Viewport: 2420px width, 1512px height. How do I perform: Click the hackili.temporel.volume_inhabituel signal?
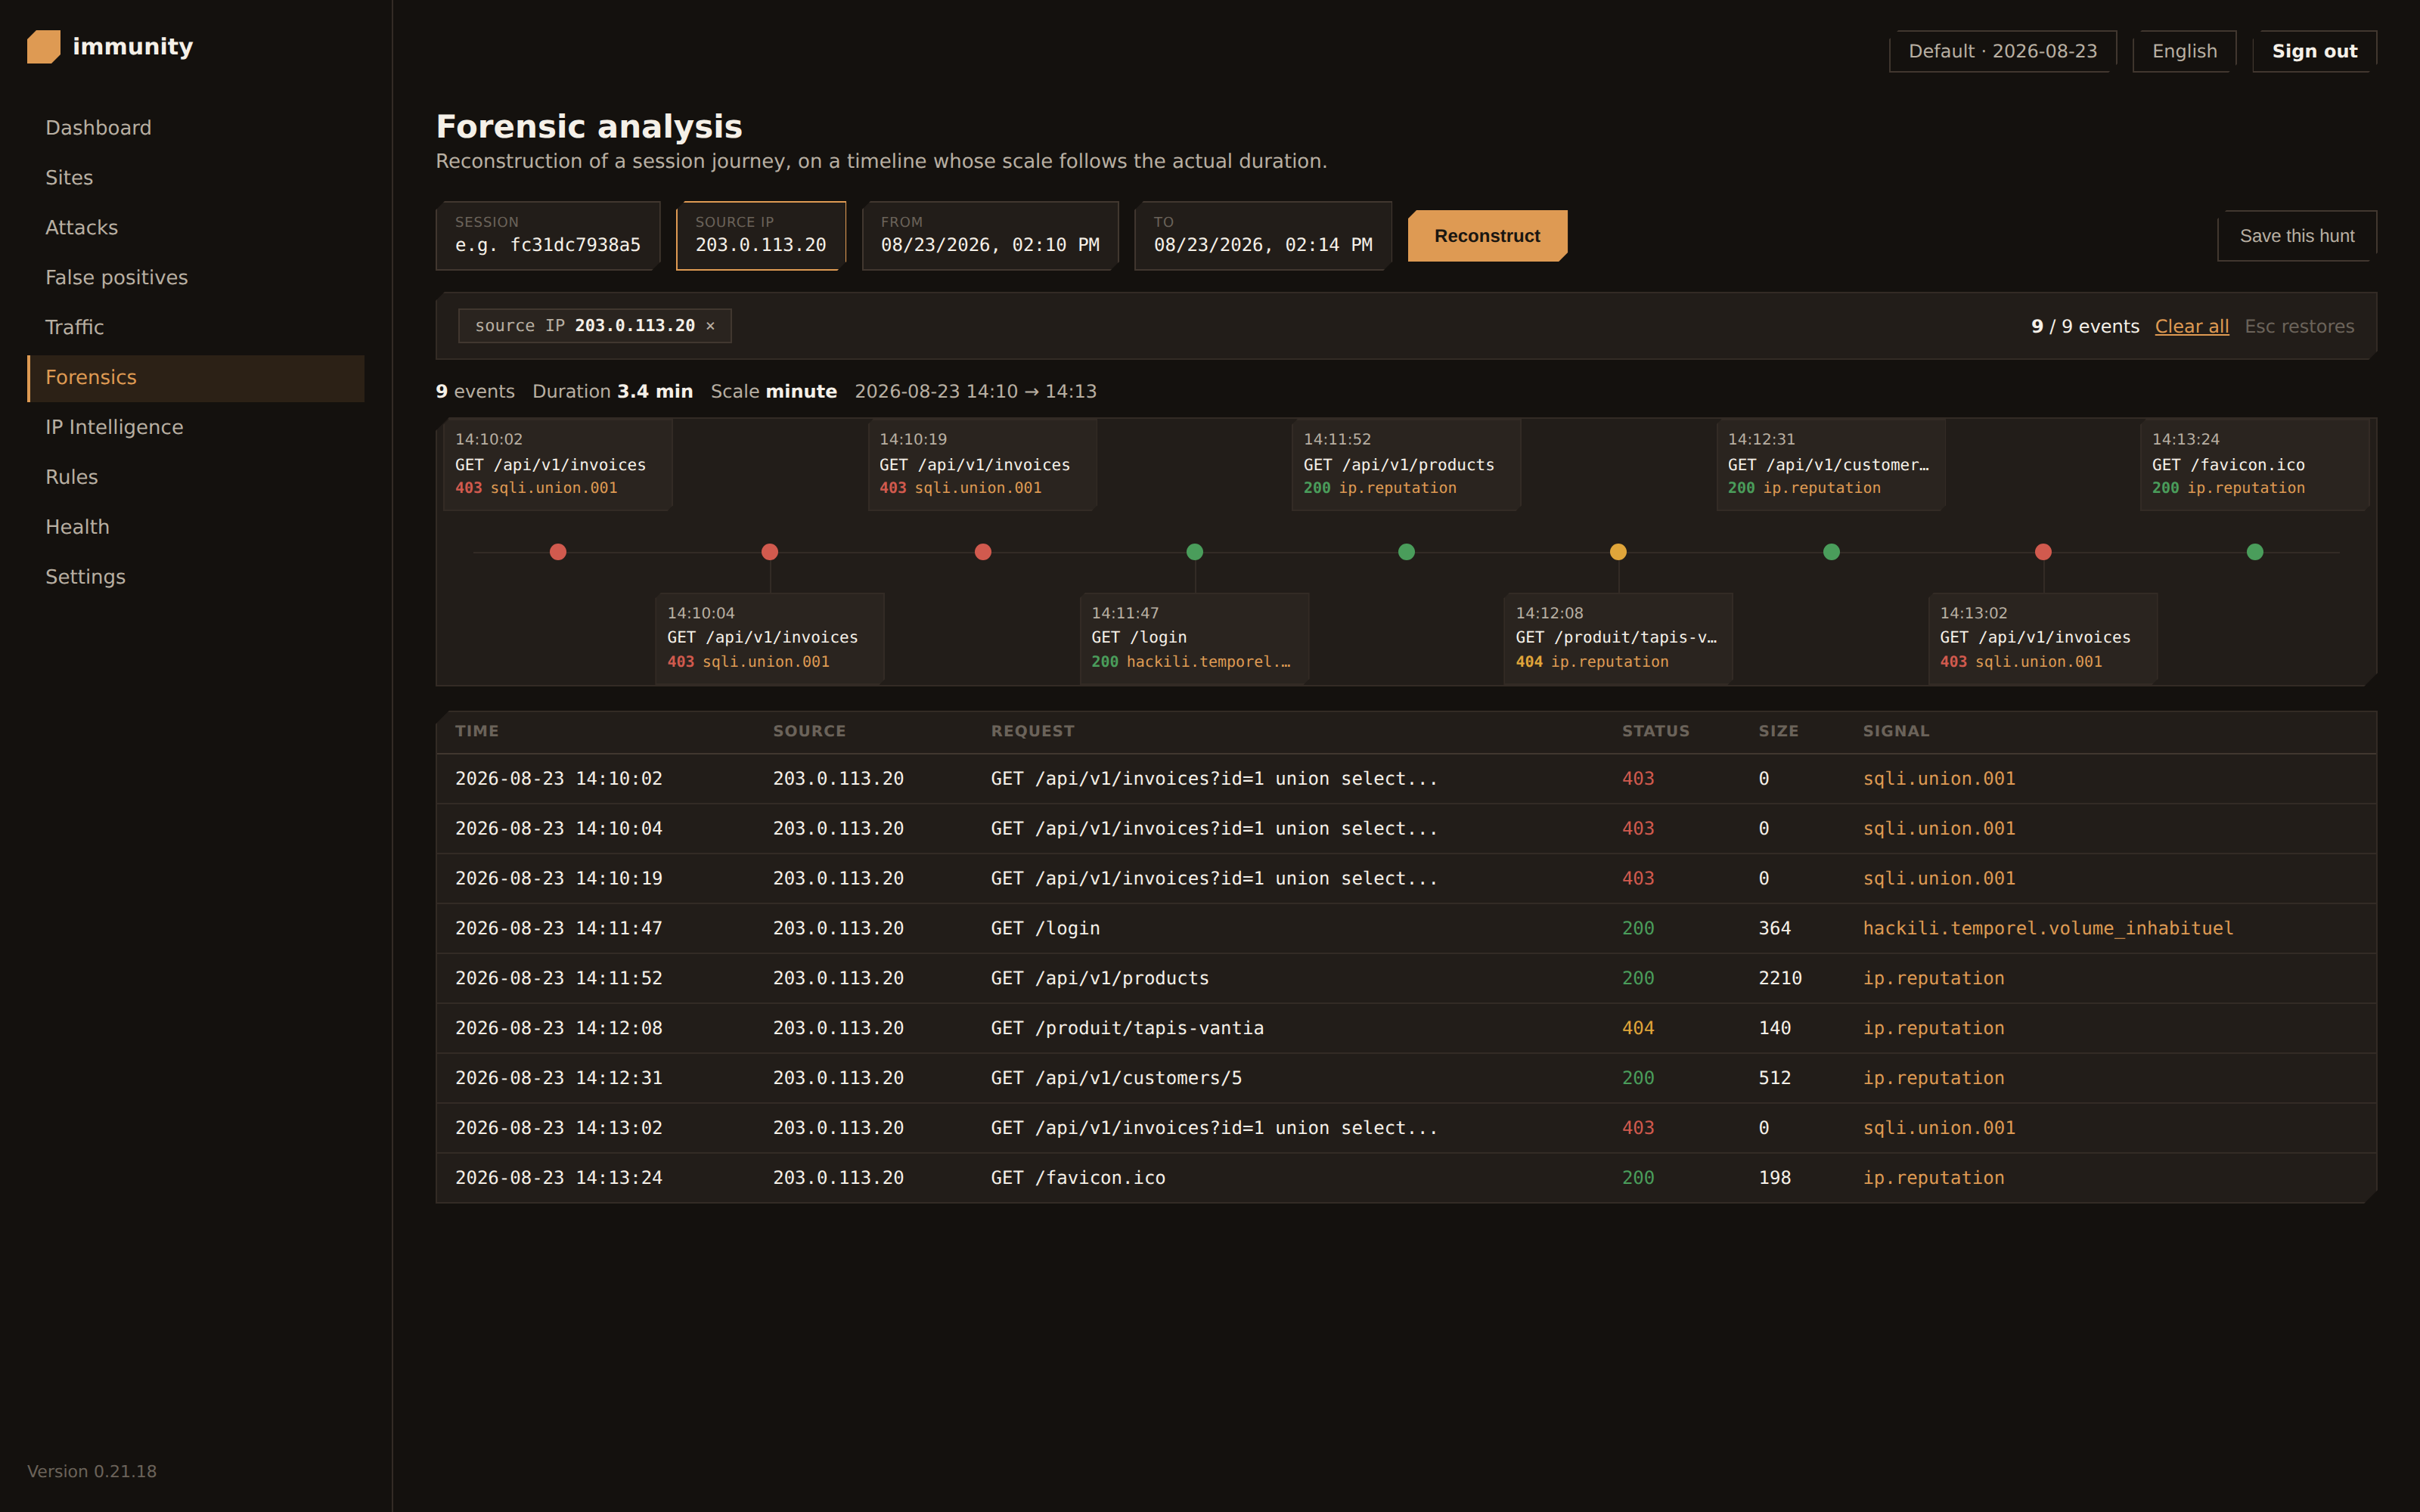(2047, 928)
